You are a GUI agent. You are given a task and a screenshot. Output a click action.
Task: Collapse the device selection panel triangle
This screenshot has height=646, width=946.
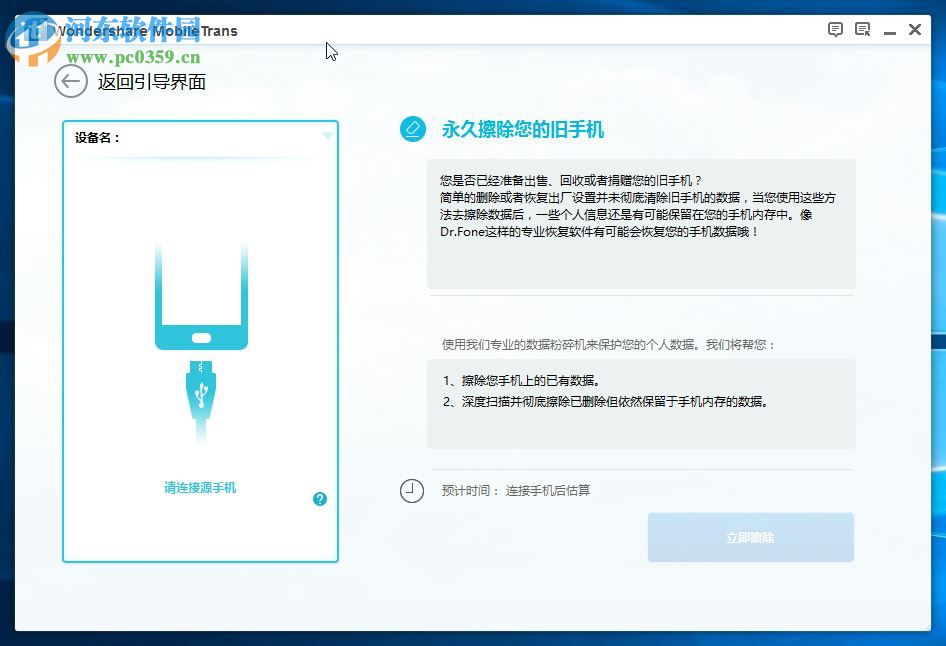(x=327, y=136)
